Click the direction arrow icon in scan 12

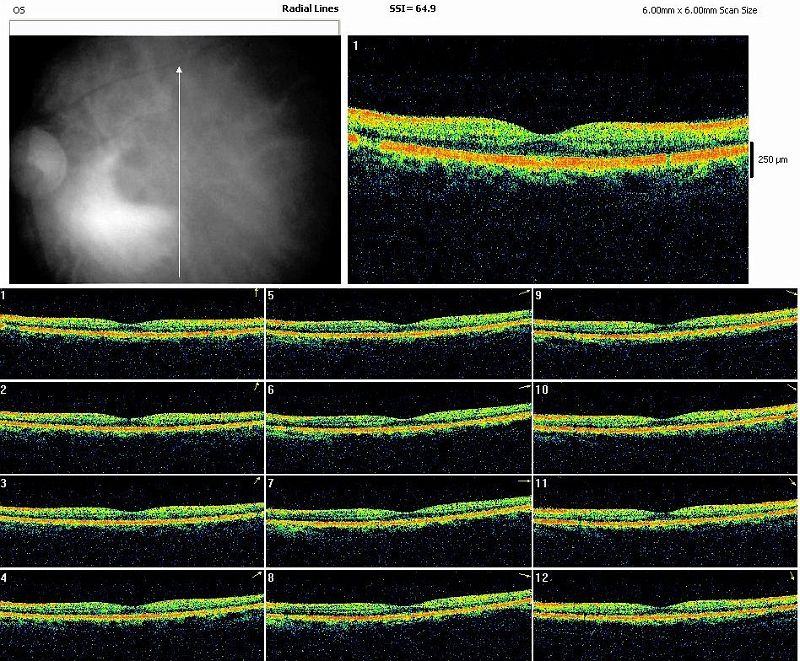(791, 577)
